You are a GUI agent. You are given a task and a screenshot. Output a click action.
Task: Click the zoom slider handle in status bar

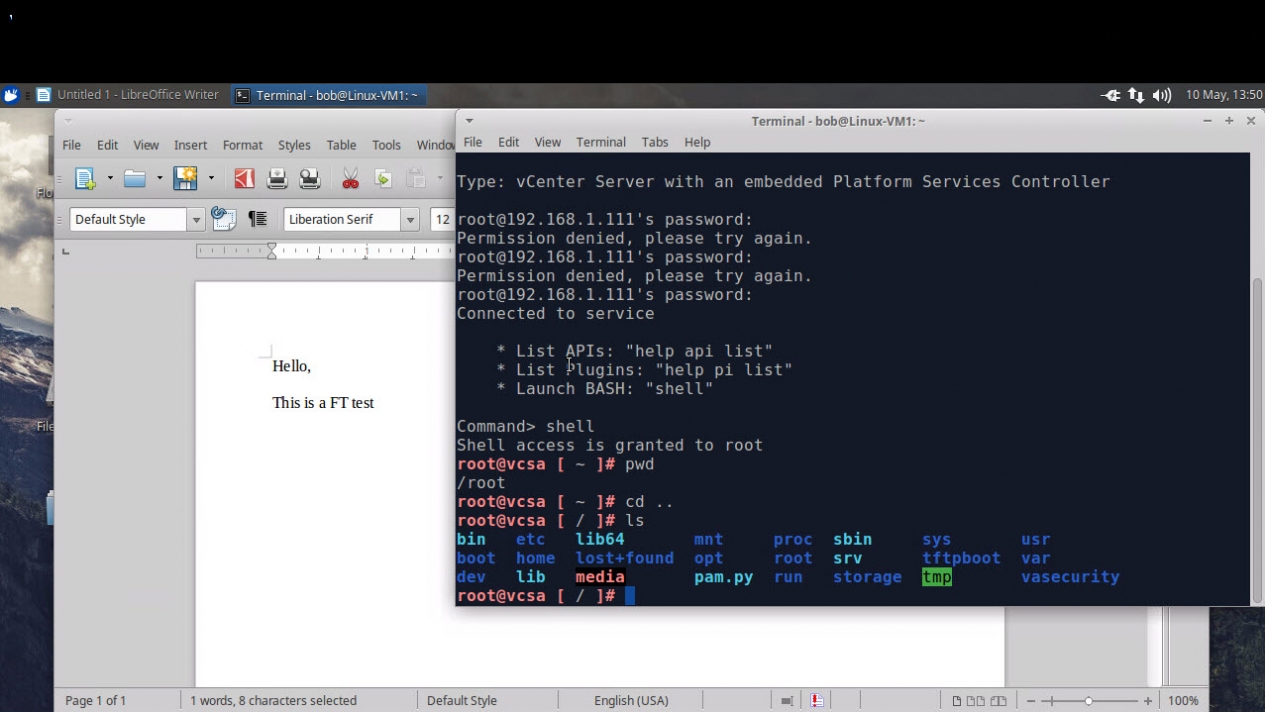click(x=1089, y=701)
